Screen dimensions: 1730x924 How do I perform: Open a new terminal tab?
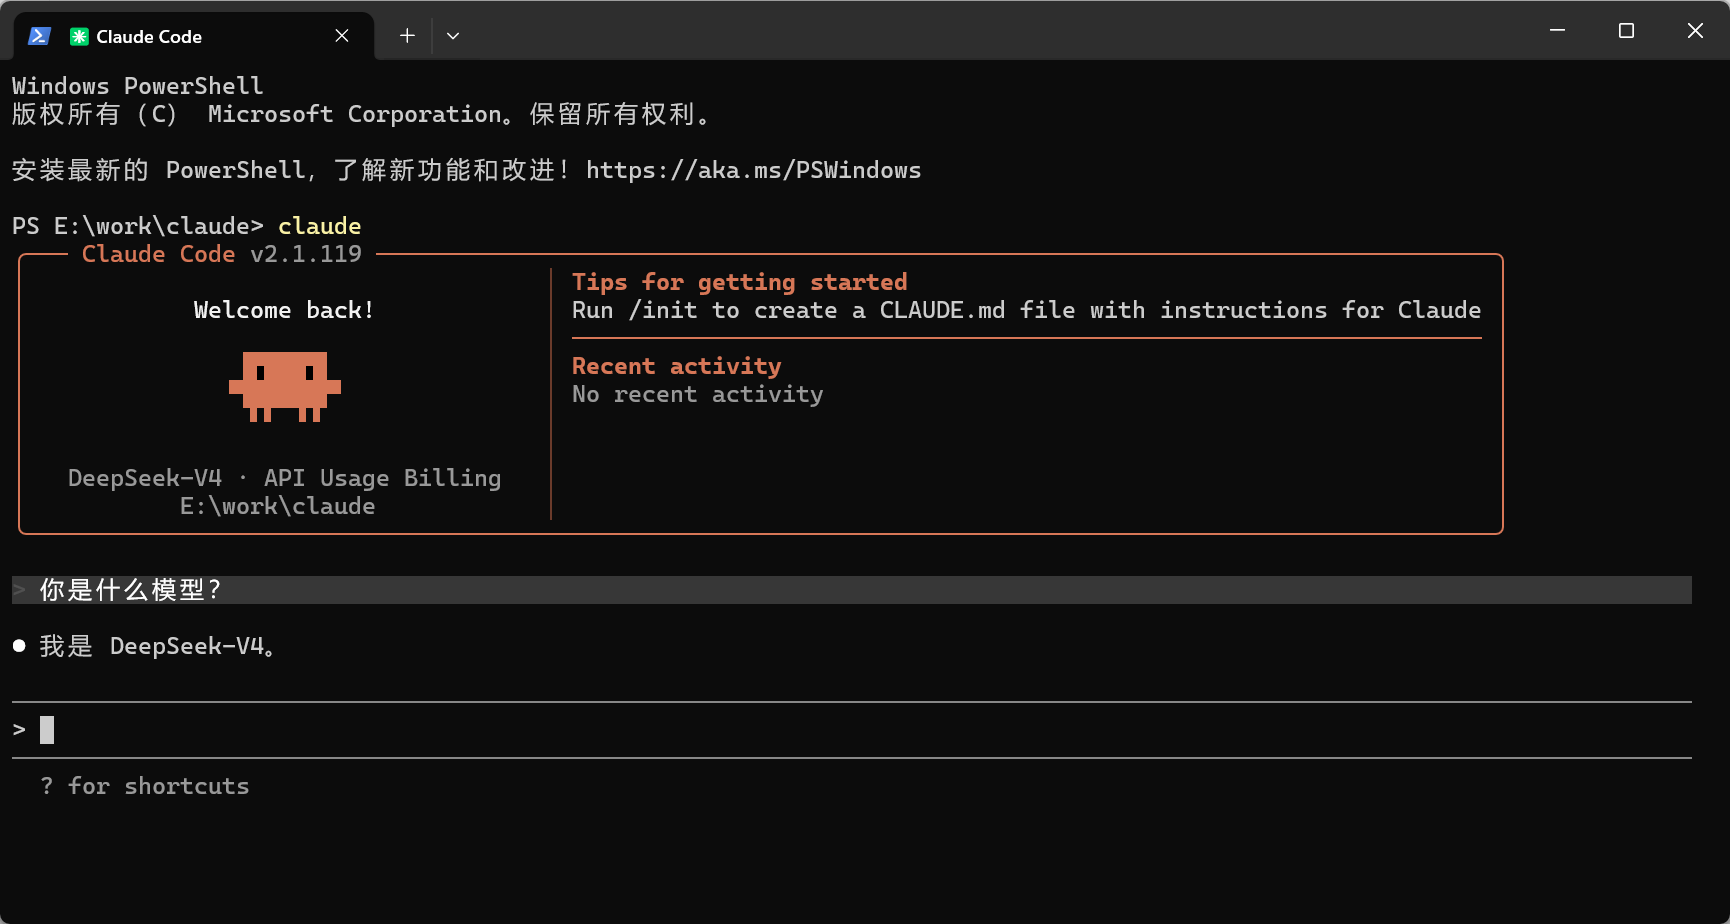tap(407, 36)
